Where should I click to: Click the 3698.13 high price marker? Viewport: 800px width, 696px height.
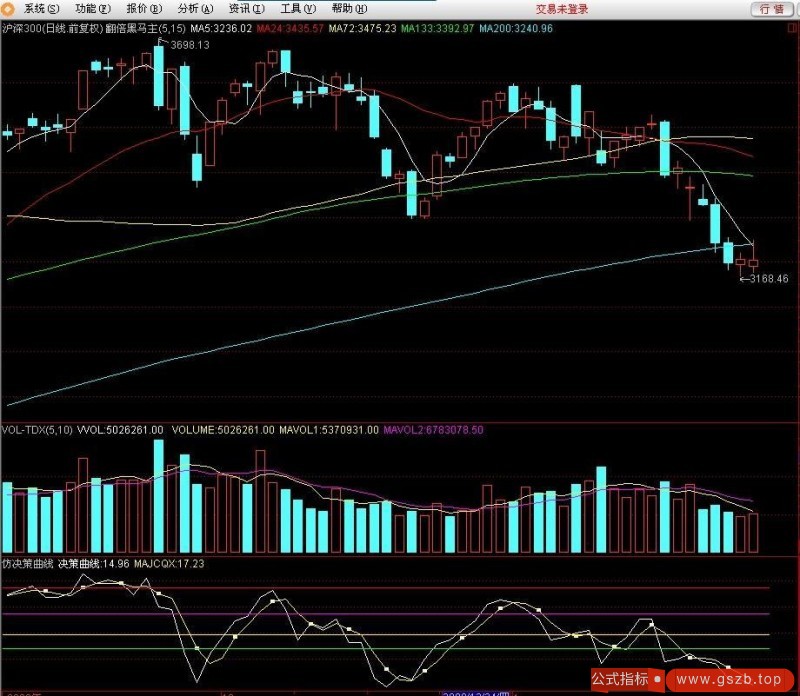pos(190,46)
